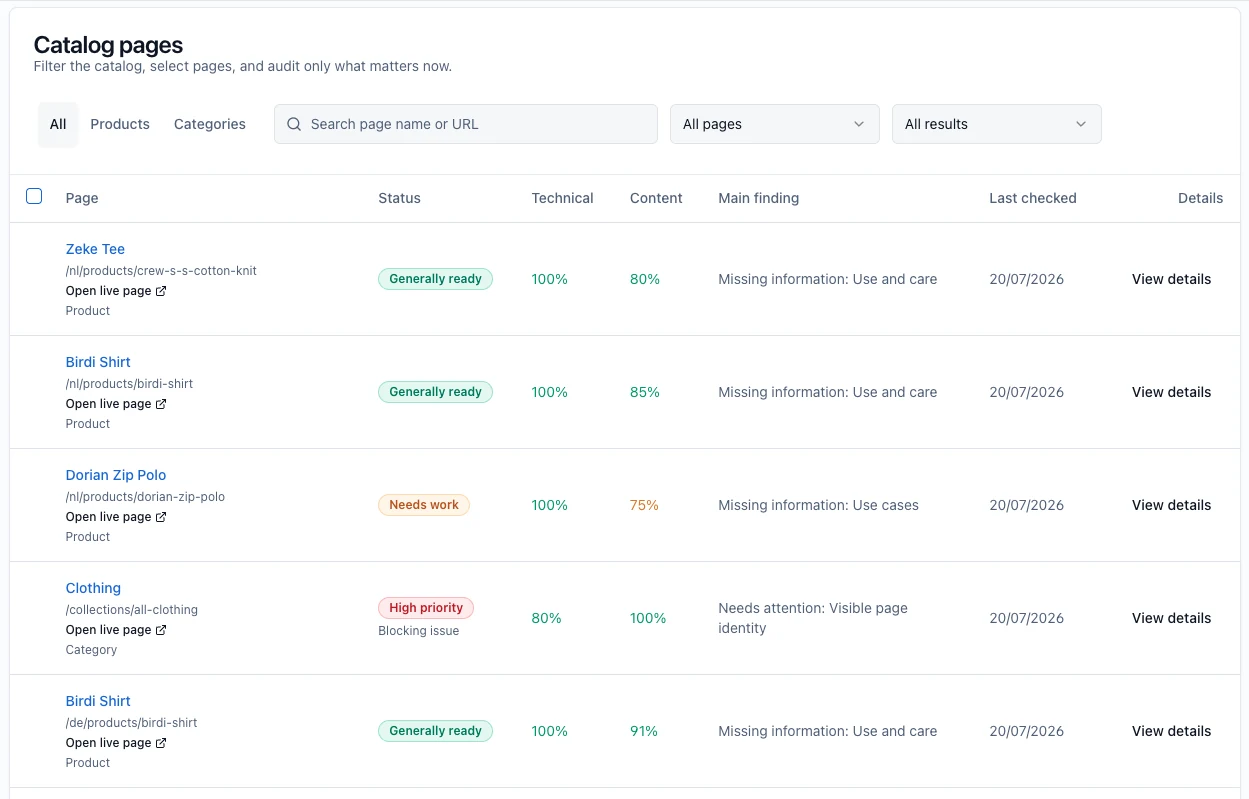The height and width of the screenshot is (799, 1249).
Task: Focus the Search page name or URL field
Action: [466, 124]
